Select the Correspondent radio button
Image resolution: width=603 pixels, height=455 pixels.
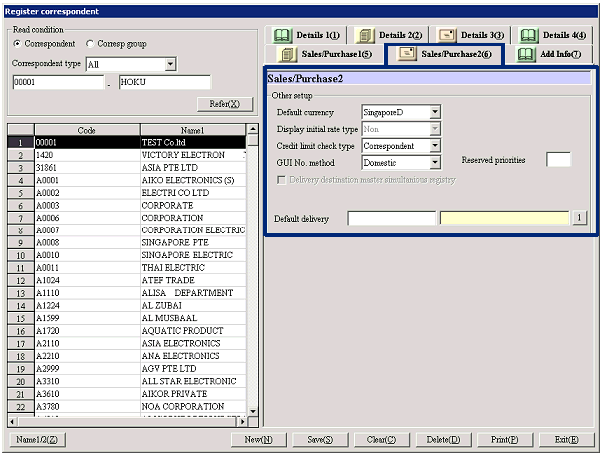pyautogui.click(x=17, y=43)
